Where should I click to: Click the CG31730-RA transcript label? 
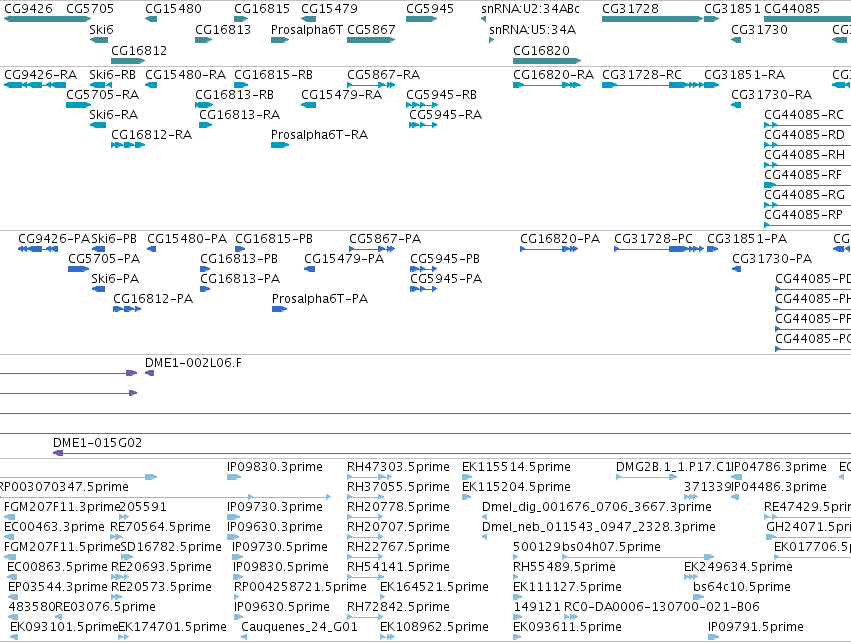[772, 95]
